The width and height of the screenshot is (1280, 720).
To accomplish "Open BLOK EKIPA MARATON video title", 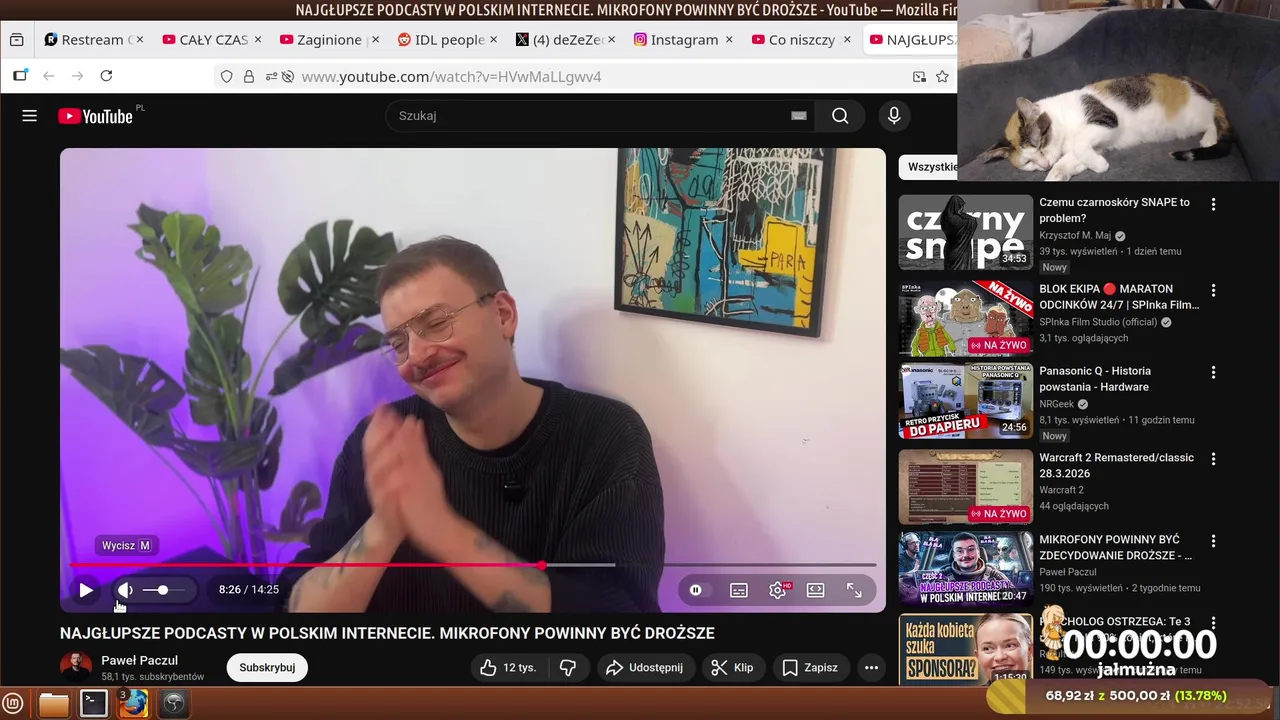I will [1119, 297].
